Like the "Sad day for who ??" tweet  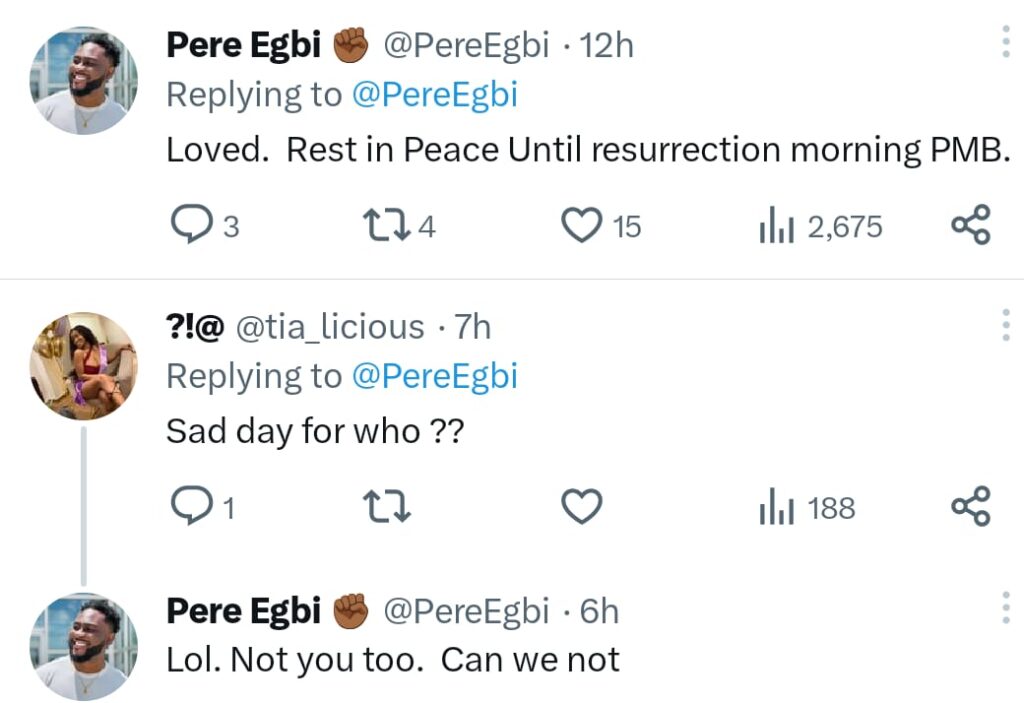[x=581, y=508]
